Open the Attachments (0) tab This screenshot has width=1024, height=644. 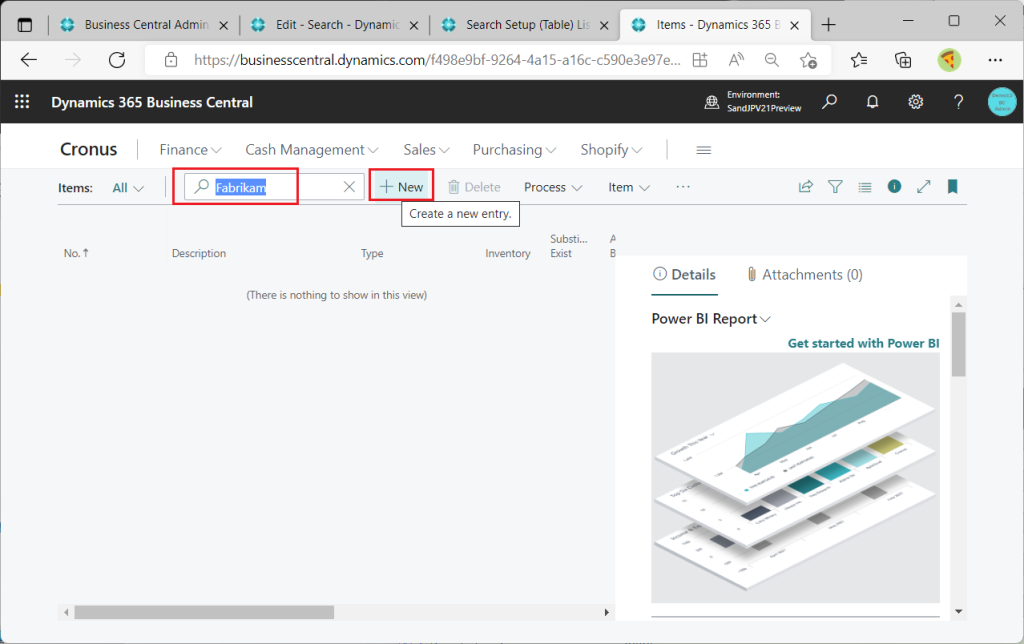805,275
